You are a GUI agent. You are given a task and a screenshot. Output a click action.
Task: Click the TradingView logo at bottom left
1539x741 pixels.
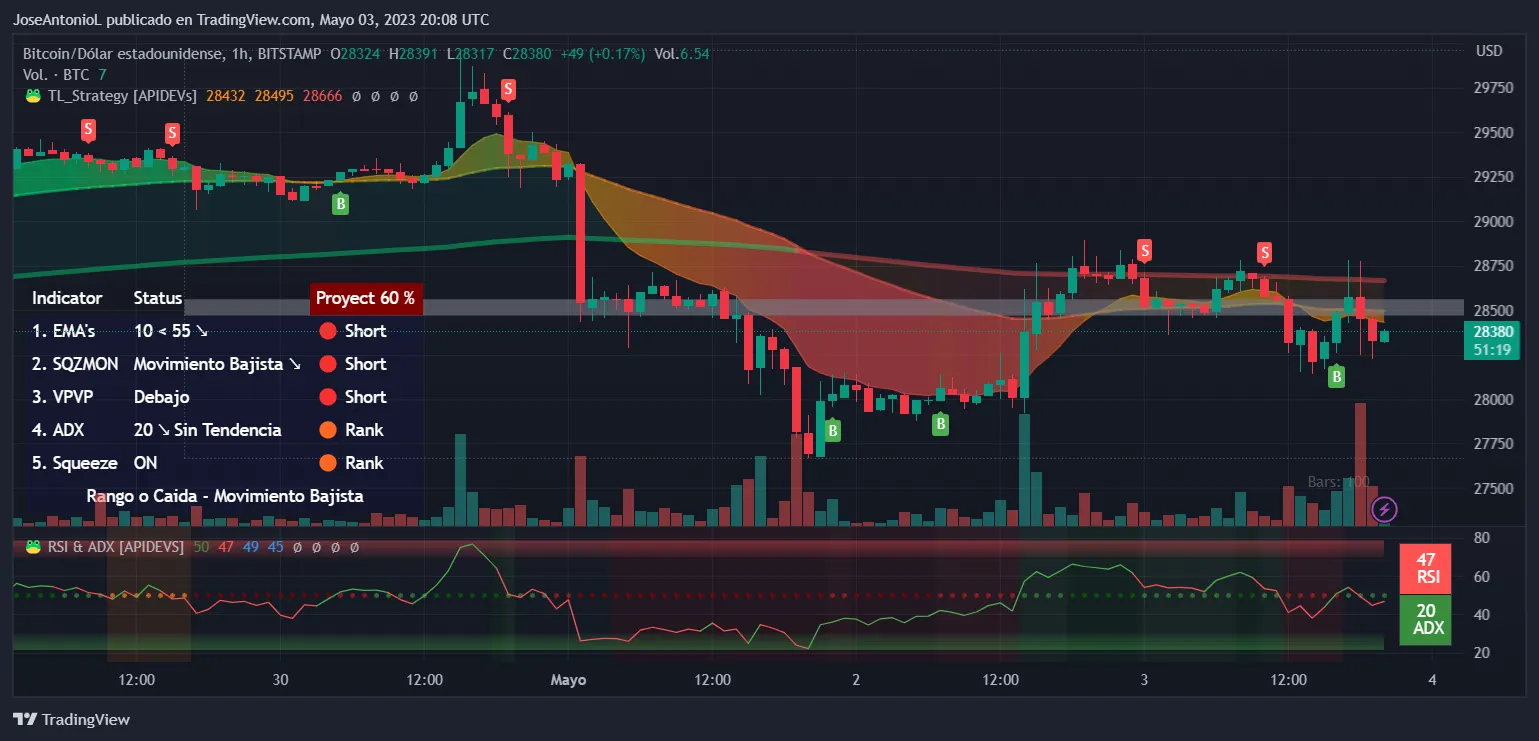pos(22,719)
